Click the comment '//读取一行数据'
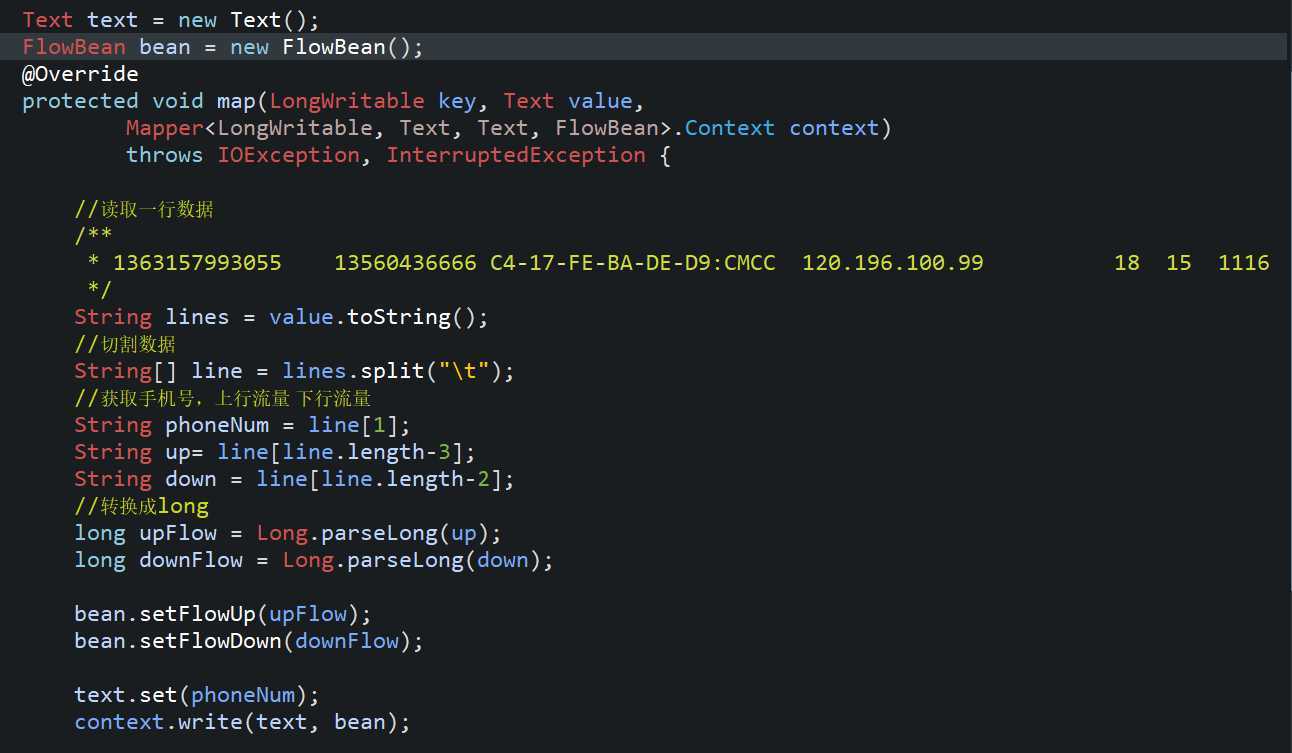 [144, 210]
